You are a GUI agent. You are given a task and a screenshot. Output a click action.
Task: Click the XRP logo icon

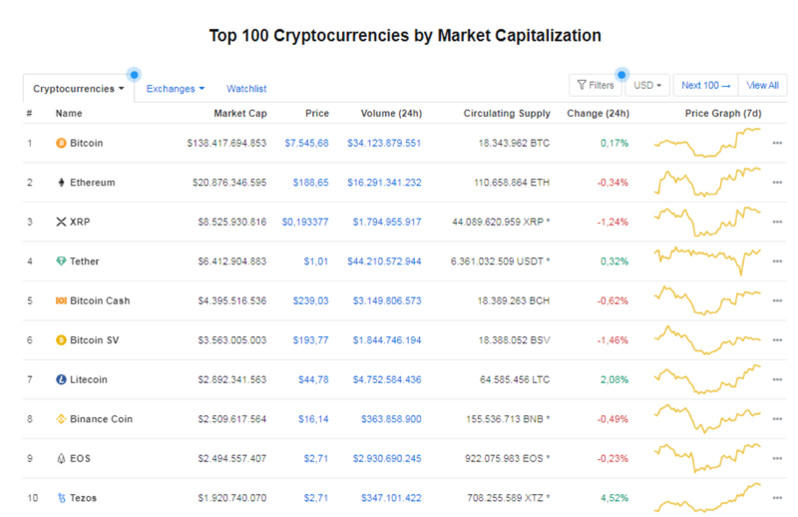(x=61, y=221)
